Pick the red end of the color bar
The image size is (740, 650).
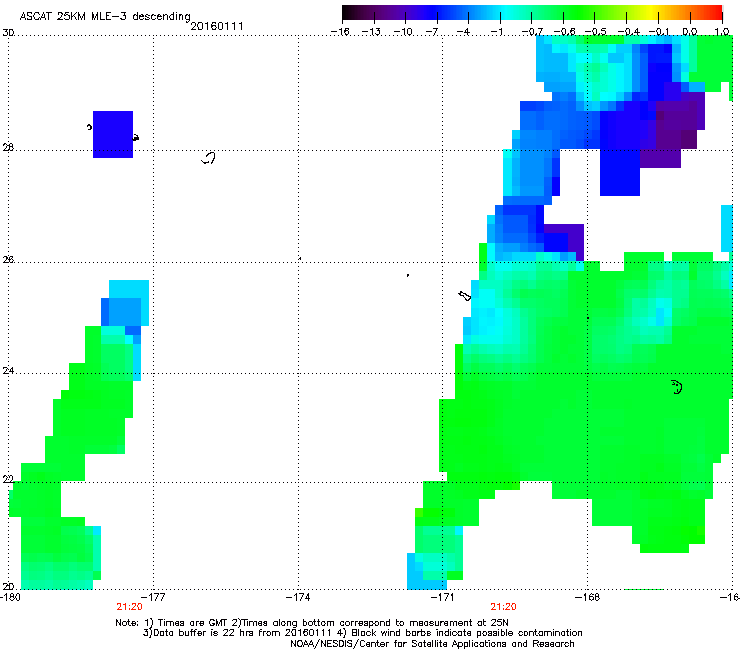(716, 13)
